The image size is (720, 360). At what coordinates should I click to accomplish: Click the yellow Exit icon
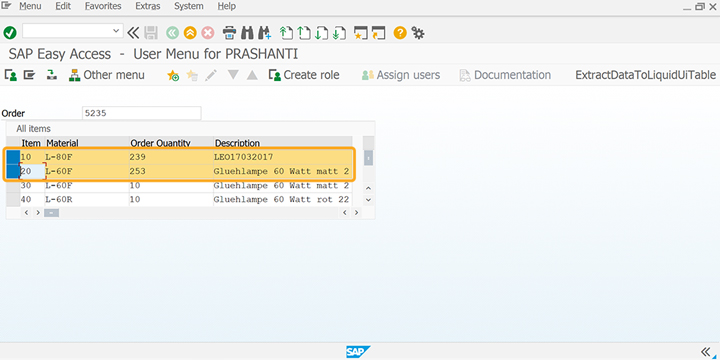190,33
